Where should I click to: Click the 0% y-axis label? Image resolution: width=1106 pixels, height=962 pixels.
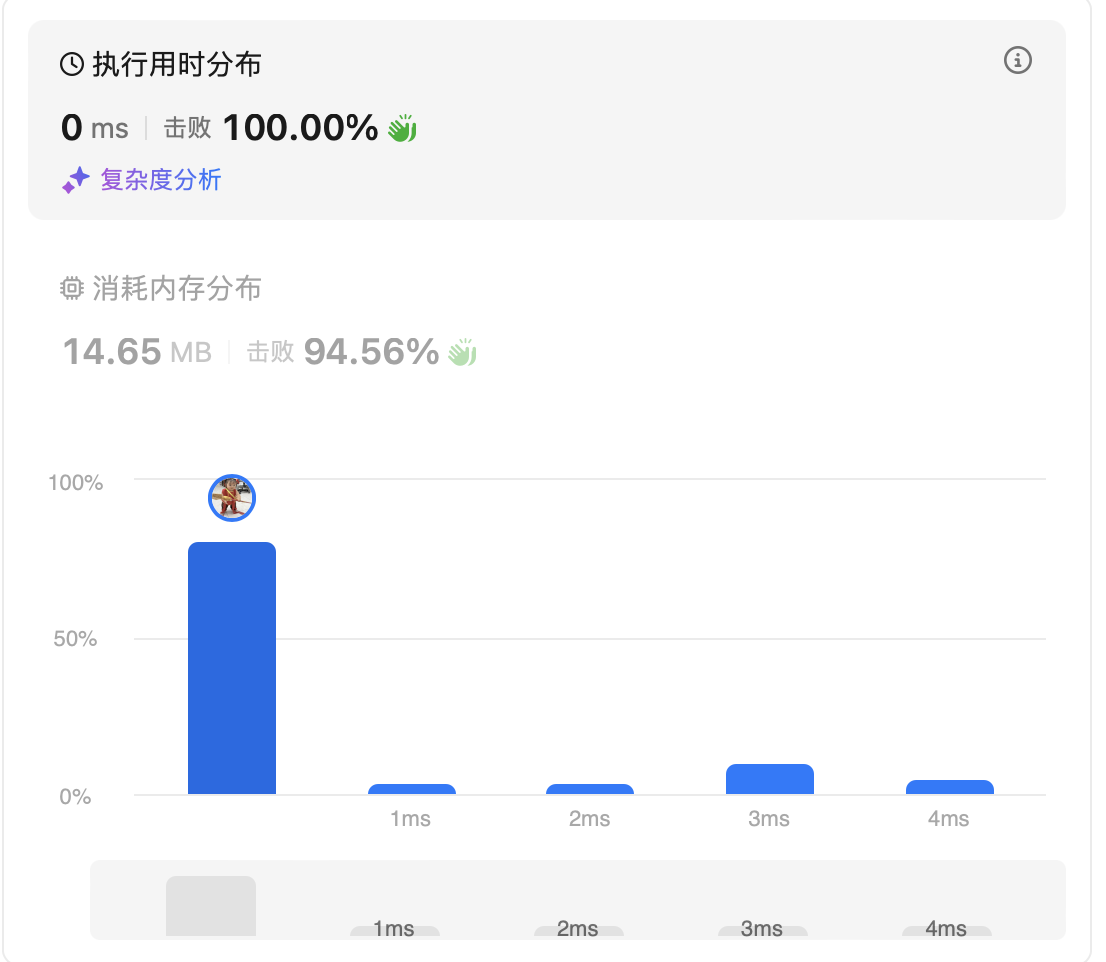(75, 797)
